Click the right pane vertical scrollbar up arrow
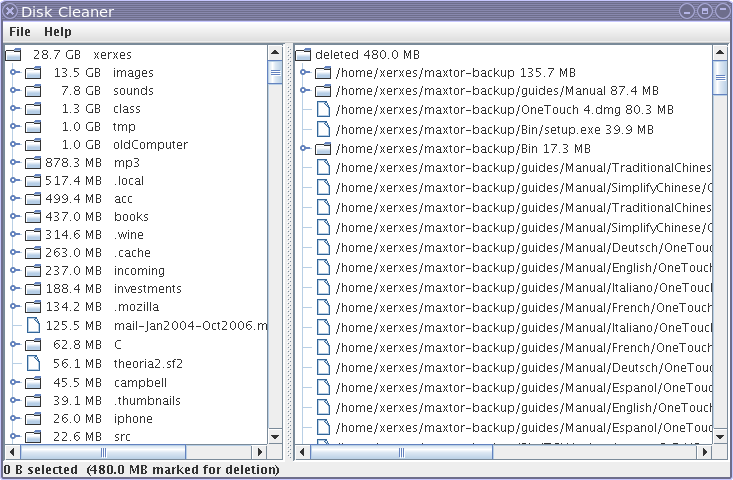 pos(718,51)
